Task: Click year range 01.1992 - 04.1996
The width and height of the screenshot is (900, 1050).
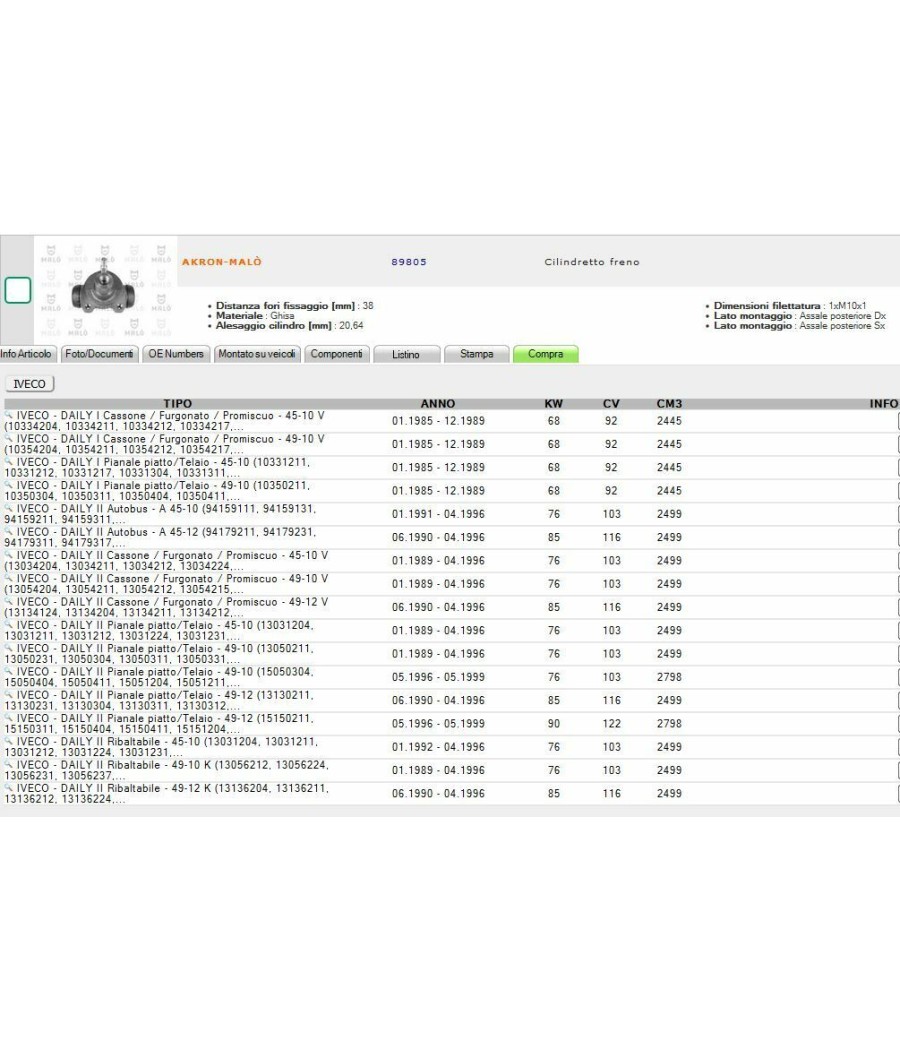Action: point(439,747)
